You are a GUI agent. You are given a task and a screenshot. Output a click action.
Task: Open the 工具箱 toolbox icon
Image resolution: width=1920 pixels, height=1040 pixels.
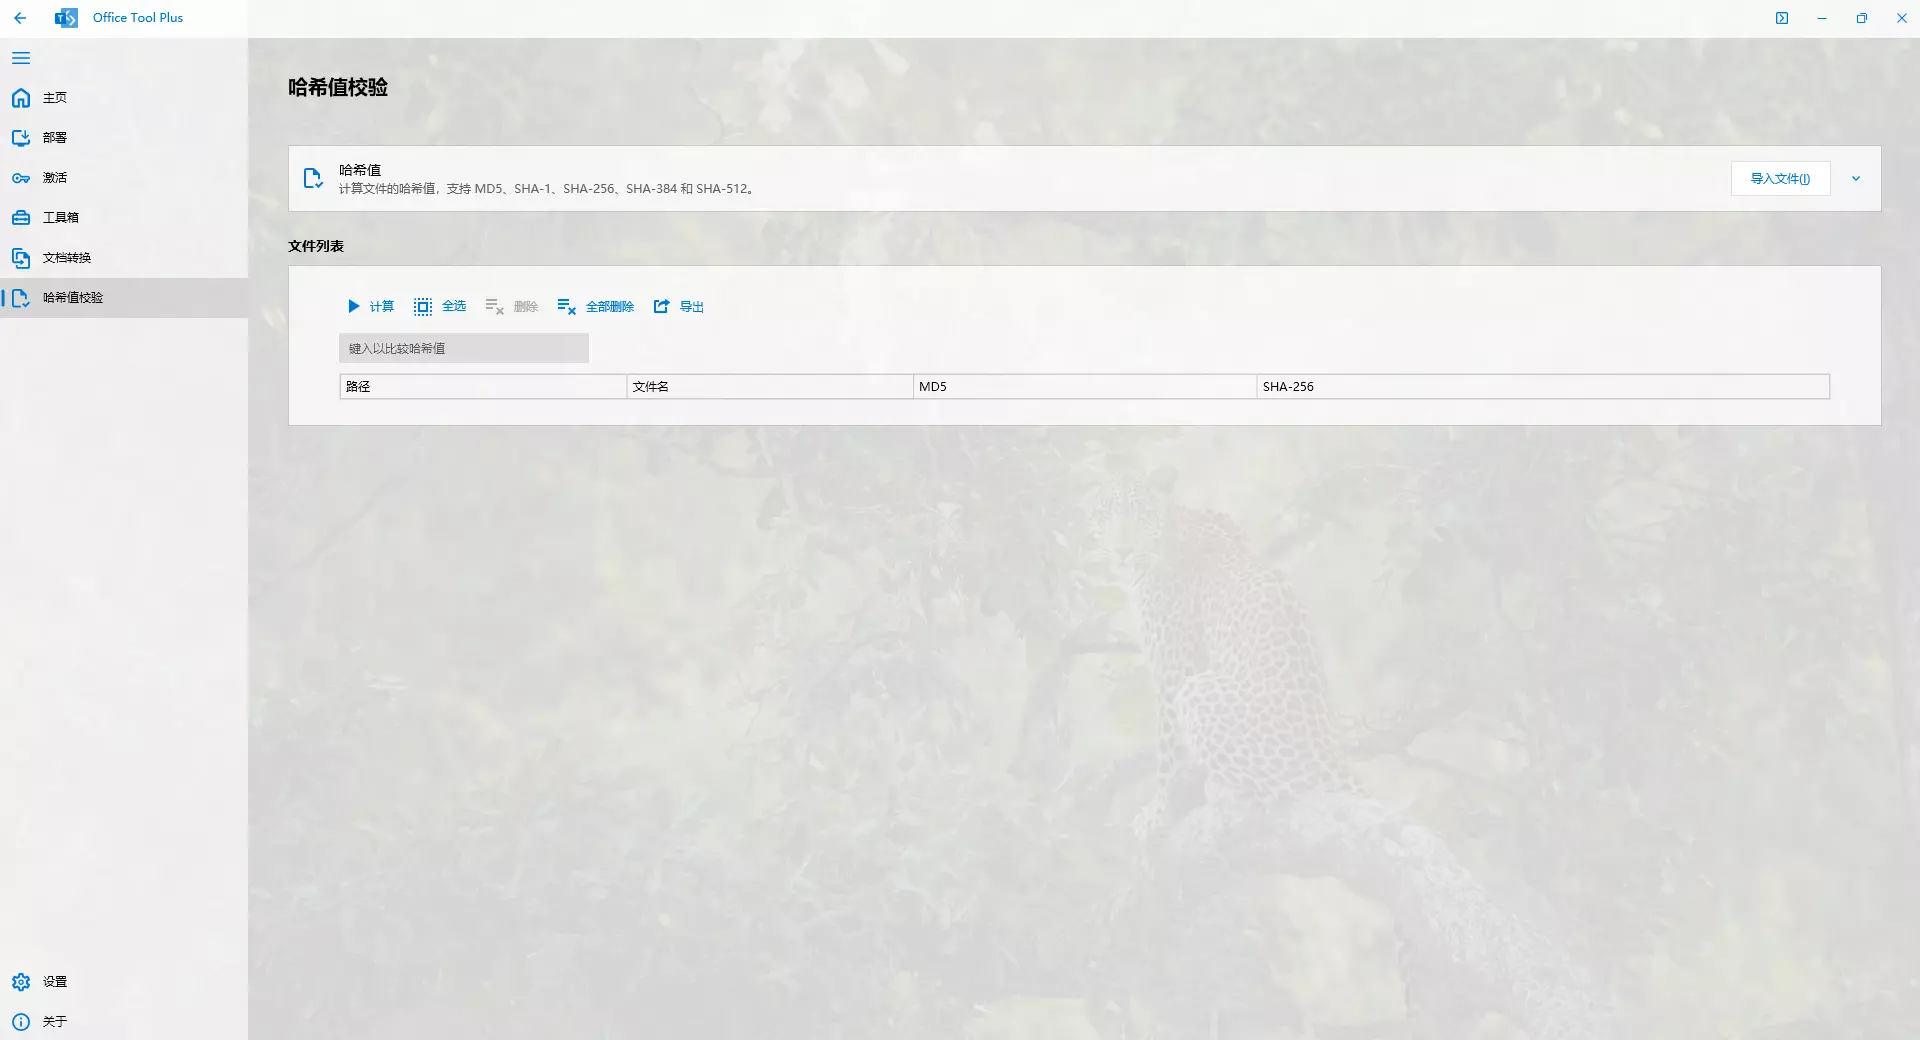coord(21,218)
